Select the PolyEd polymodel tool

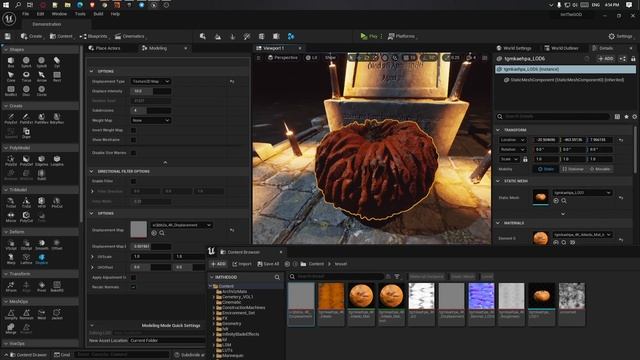tap(11, 161)
